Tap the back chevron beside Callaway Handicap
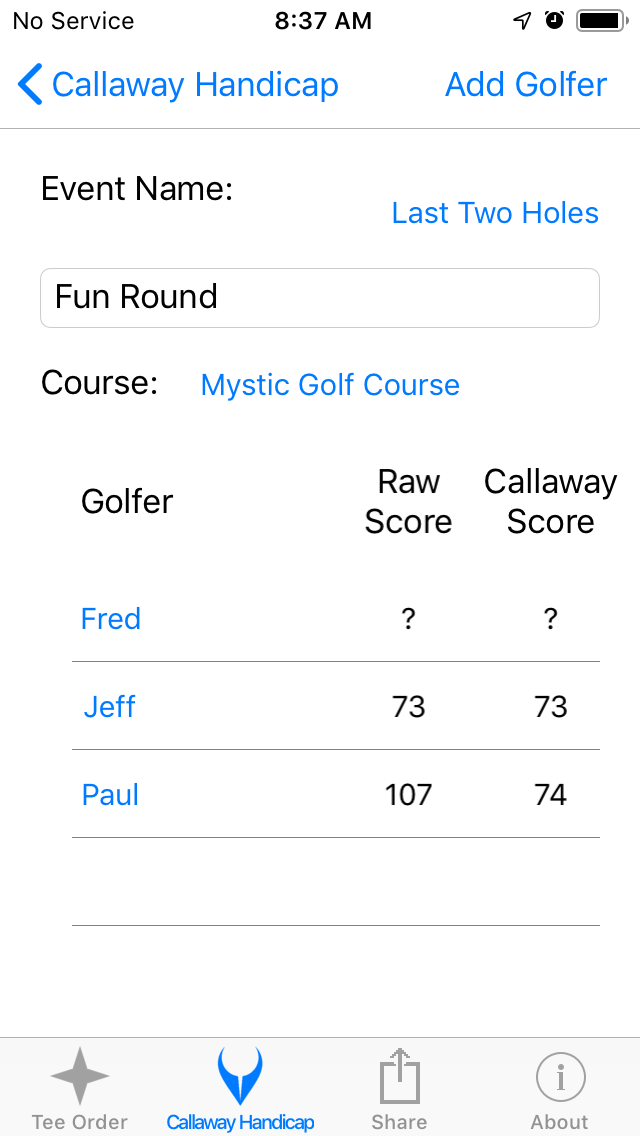Viewport: 640px width, 1136px height. (29, 85)
